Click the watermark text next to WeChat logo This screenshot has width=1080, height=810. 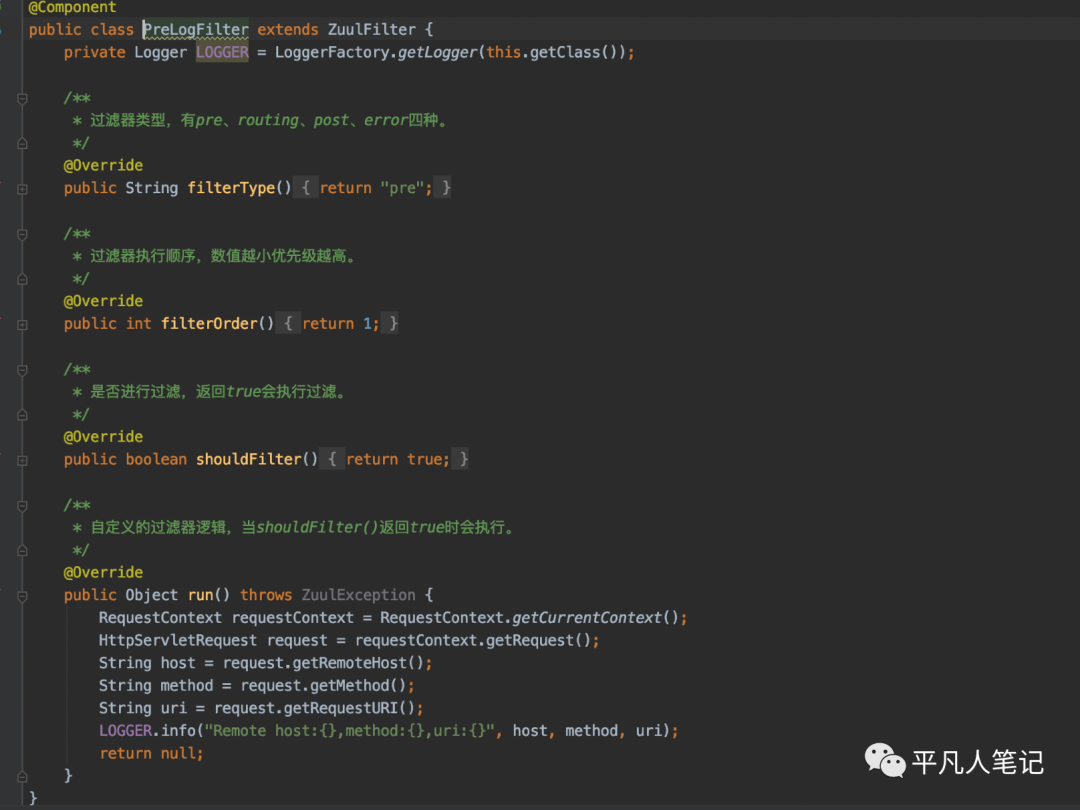pos(978,762)
